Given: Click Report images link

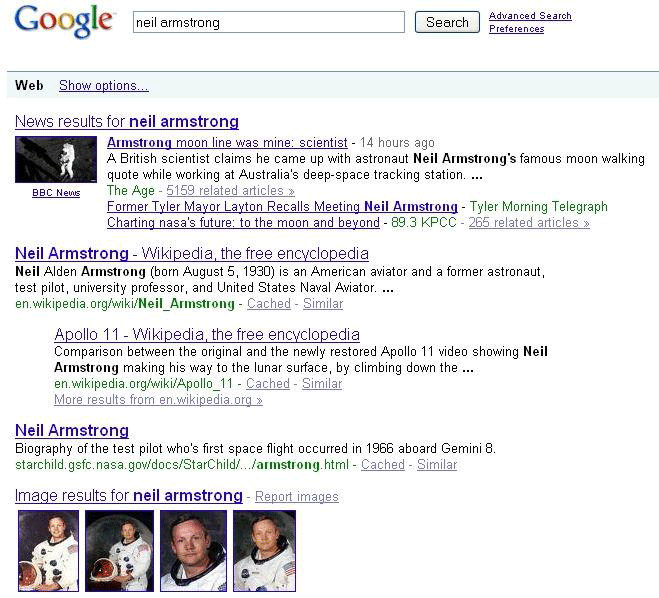Looking at the screenshot, I should (x=297, y=496).
